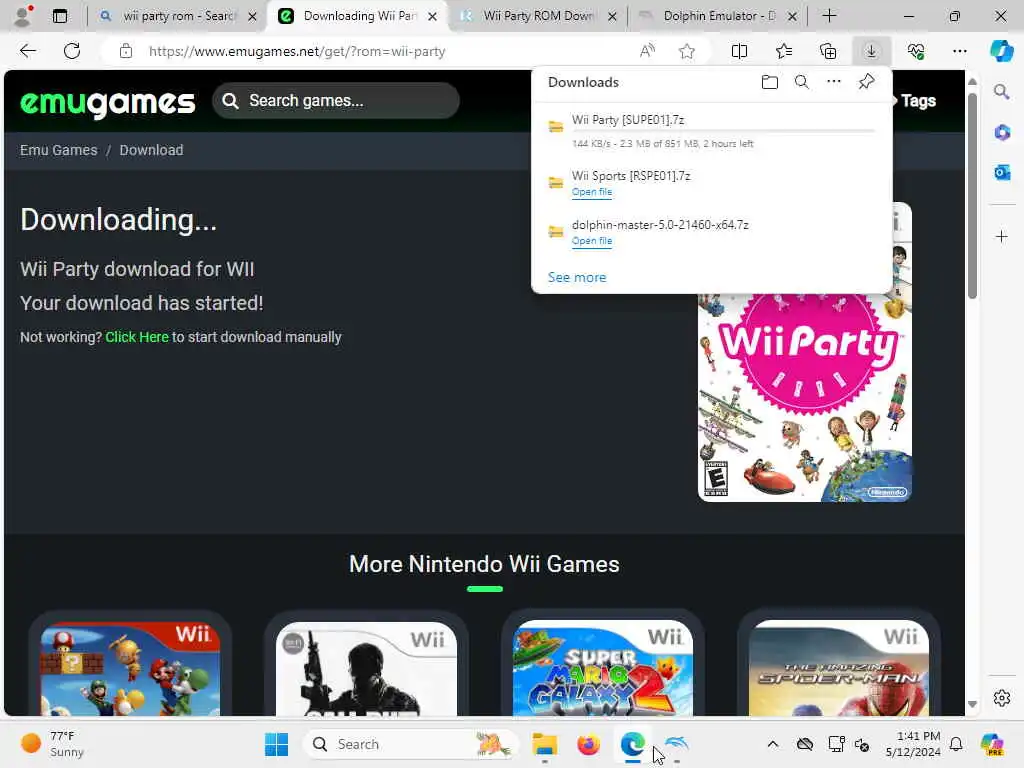Add page to favorites with star icon
Image resolution: width=1024 pixels, height=768 pixels.
(x=686, y=51)
